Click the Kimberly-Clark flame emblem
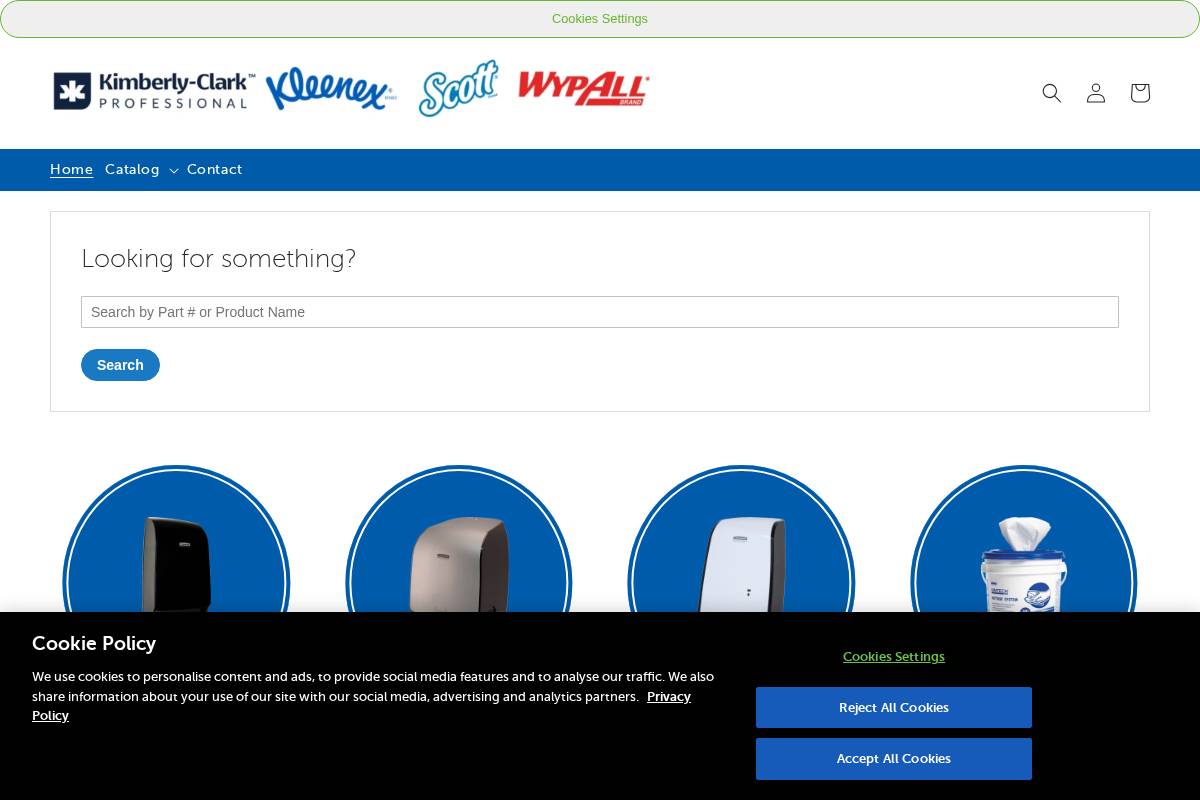This screenshot has height=800, width=1200. pyautogui.click(x=72, y=89)
